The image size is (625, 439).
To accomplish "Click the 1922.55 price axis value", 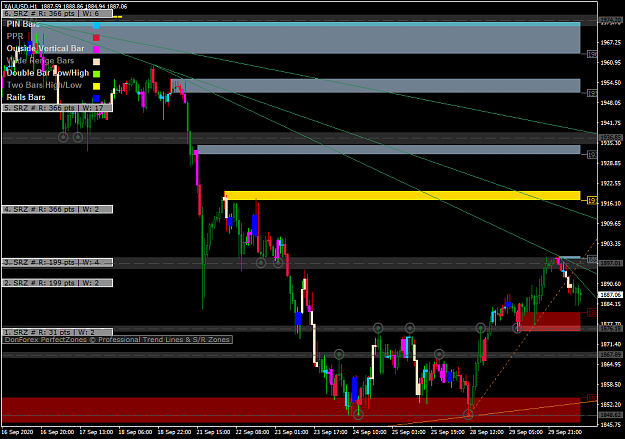I will pyautogui.click(x=610, y=183).
